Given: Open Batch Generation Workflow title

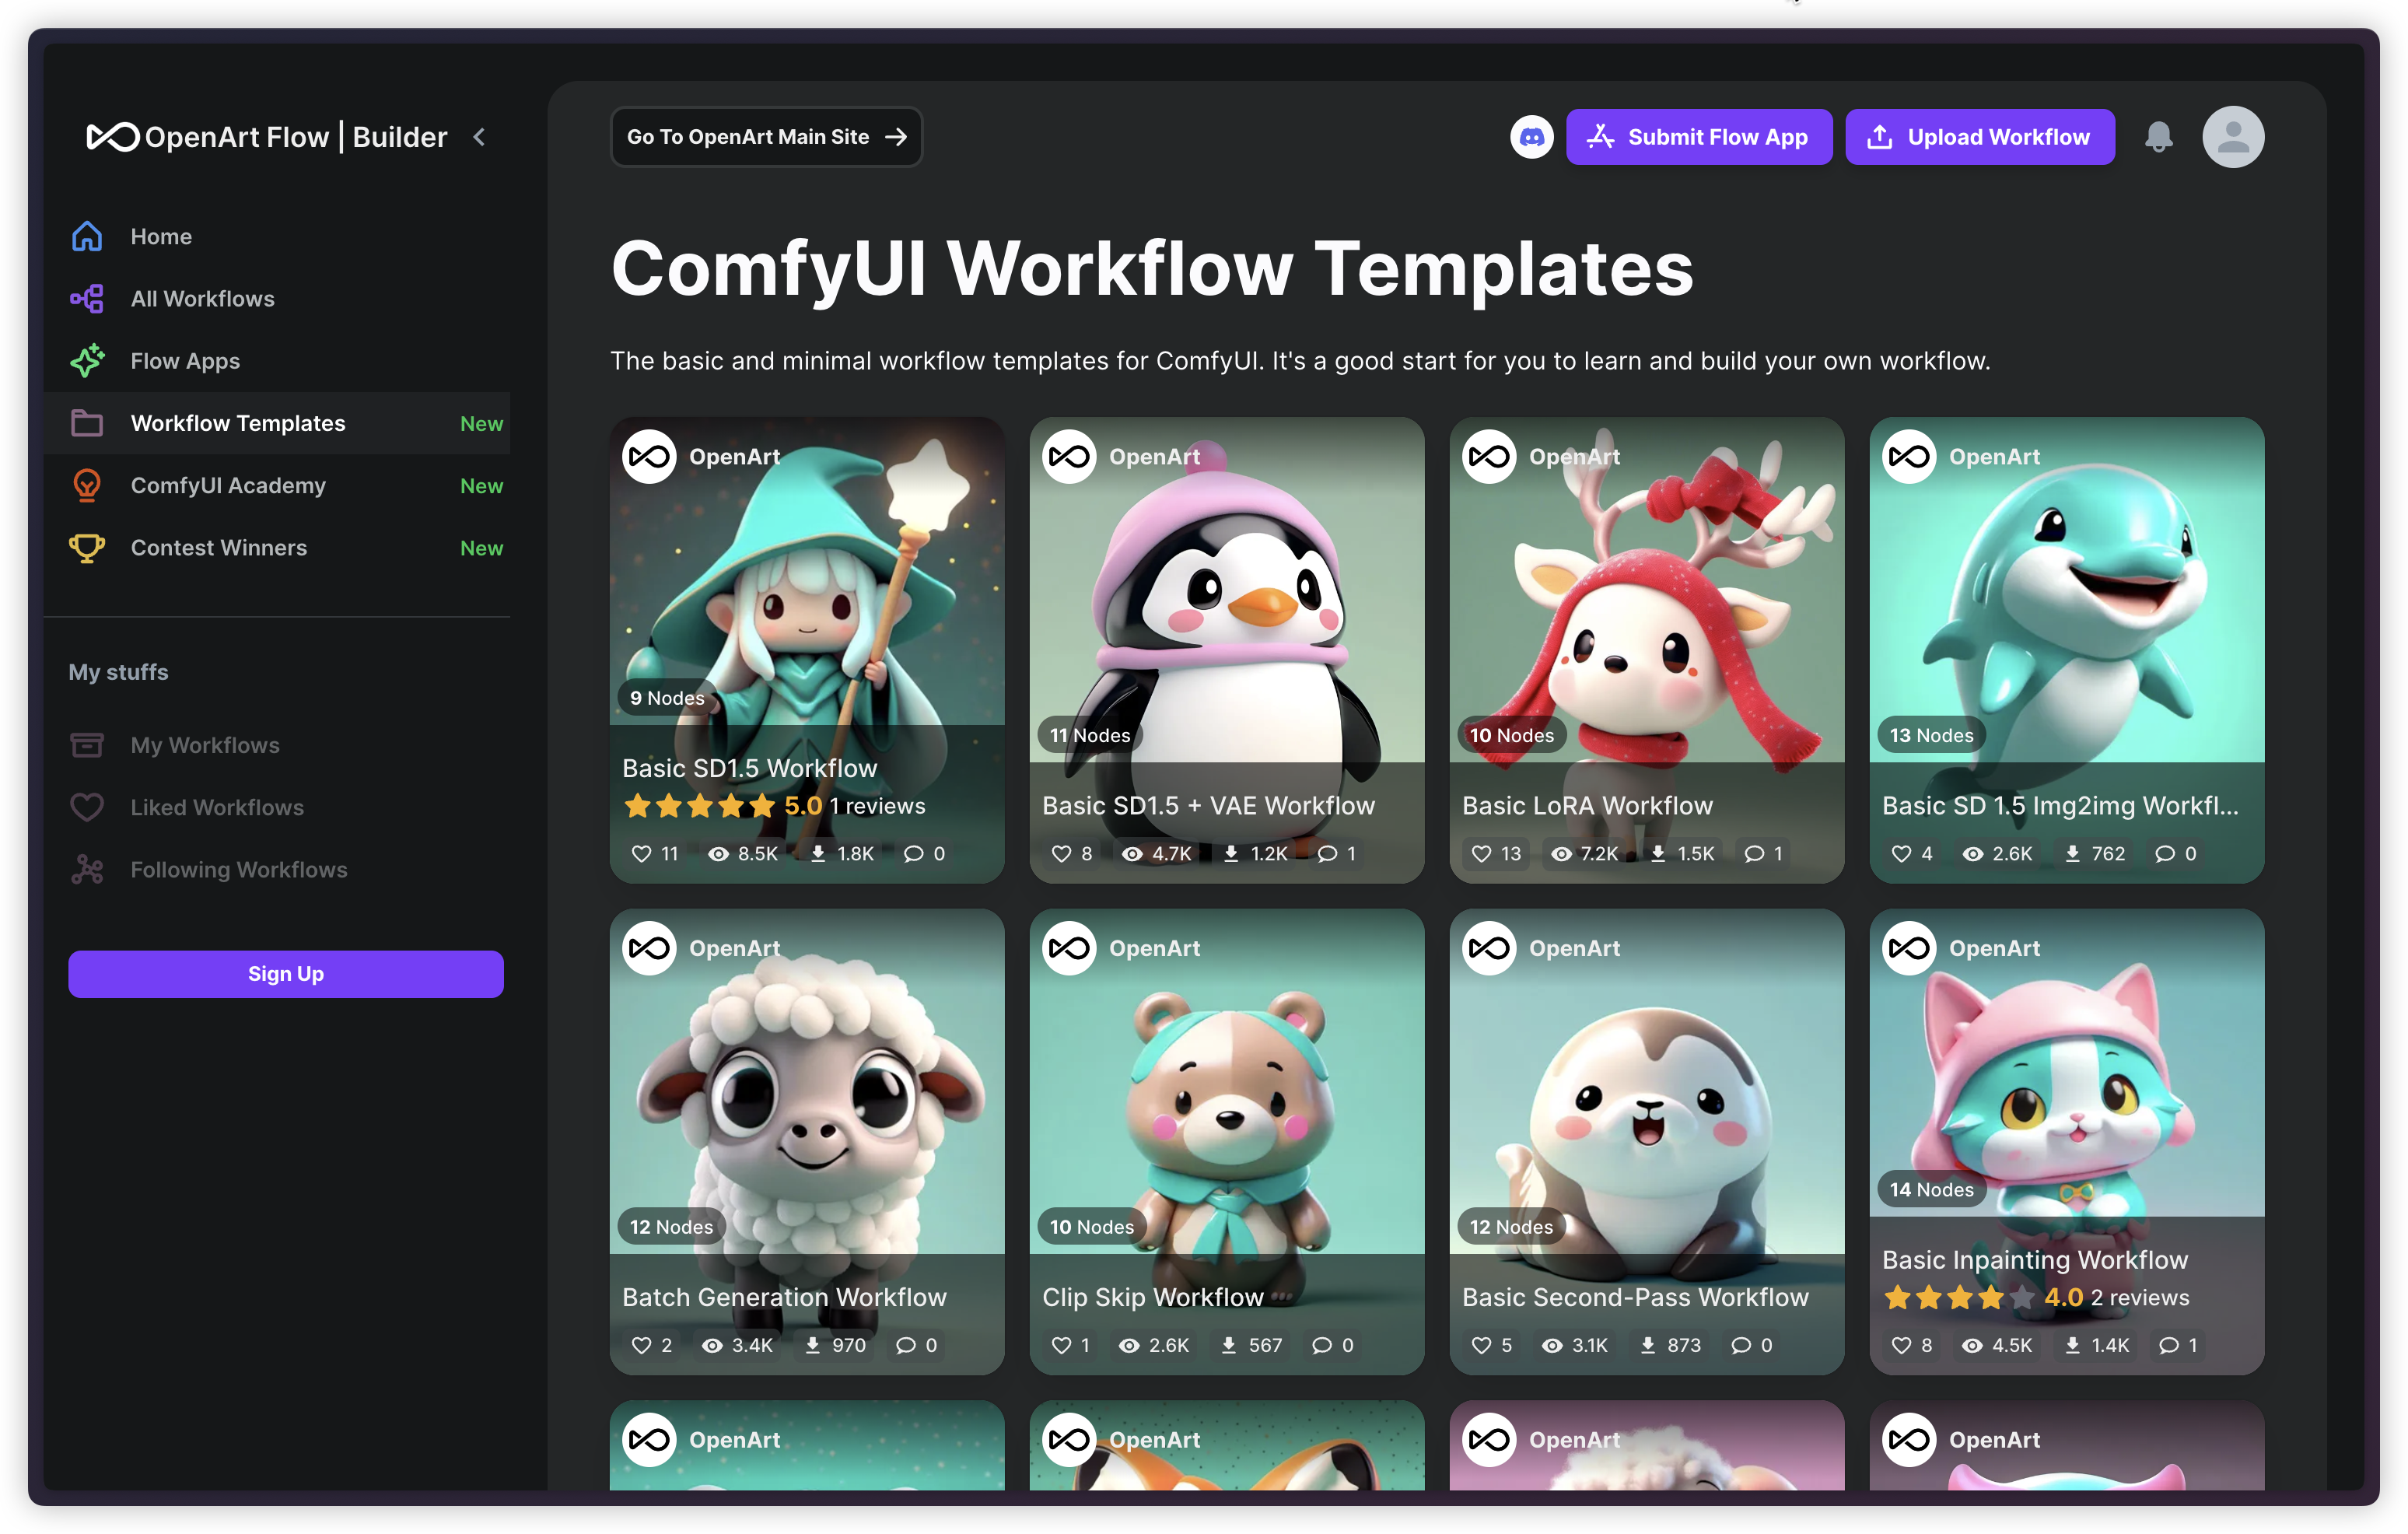Looking at the screenshot, I should tap(784, 1297).
